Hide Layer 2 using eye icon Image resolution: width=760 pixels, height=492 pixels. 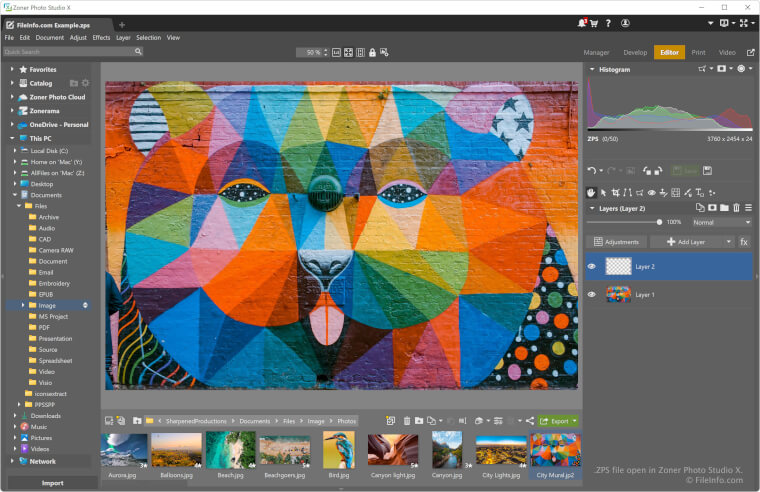(x=591, y=267)
